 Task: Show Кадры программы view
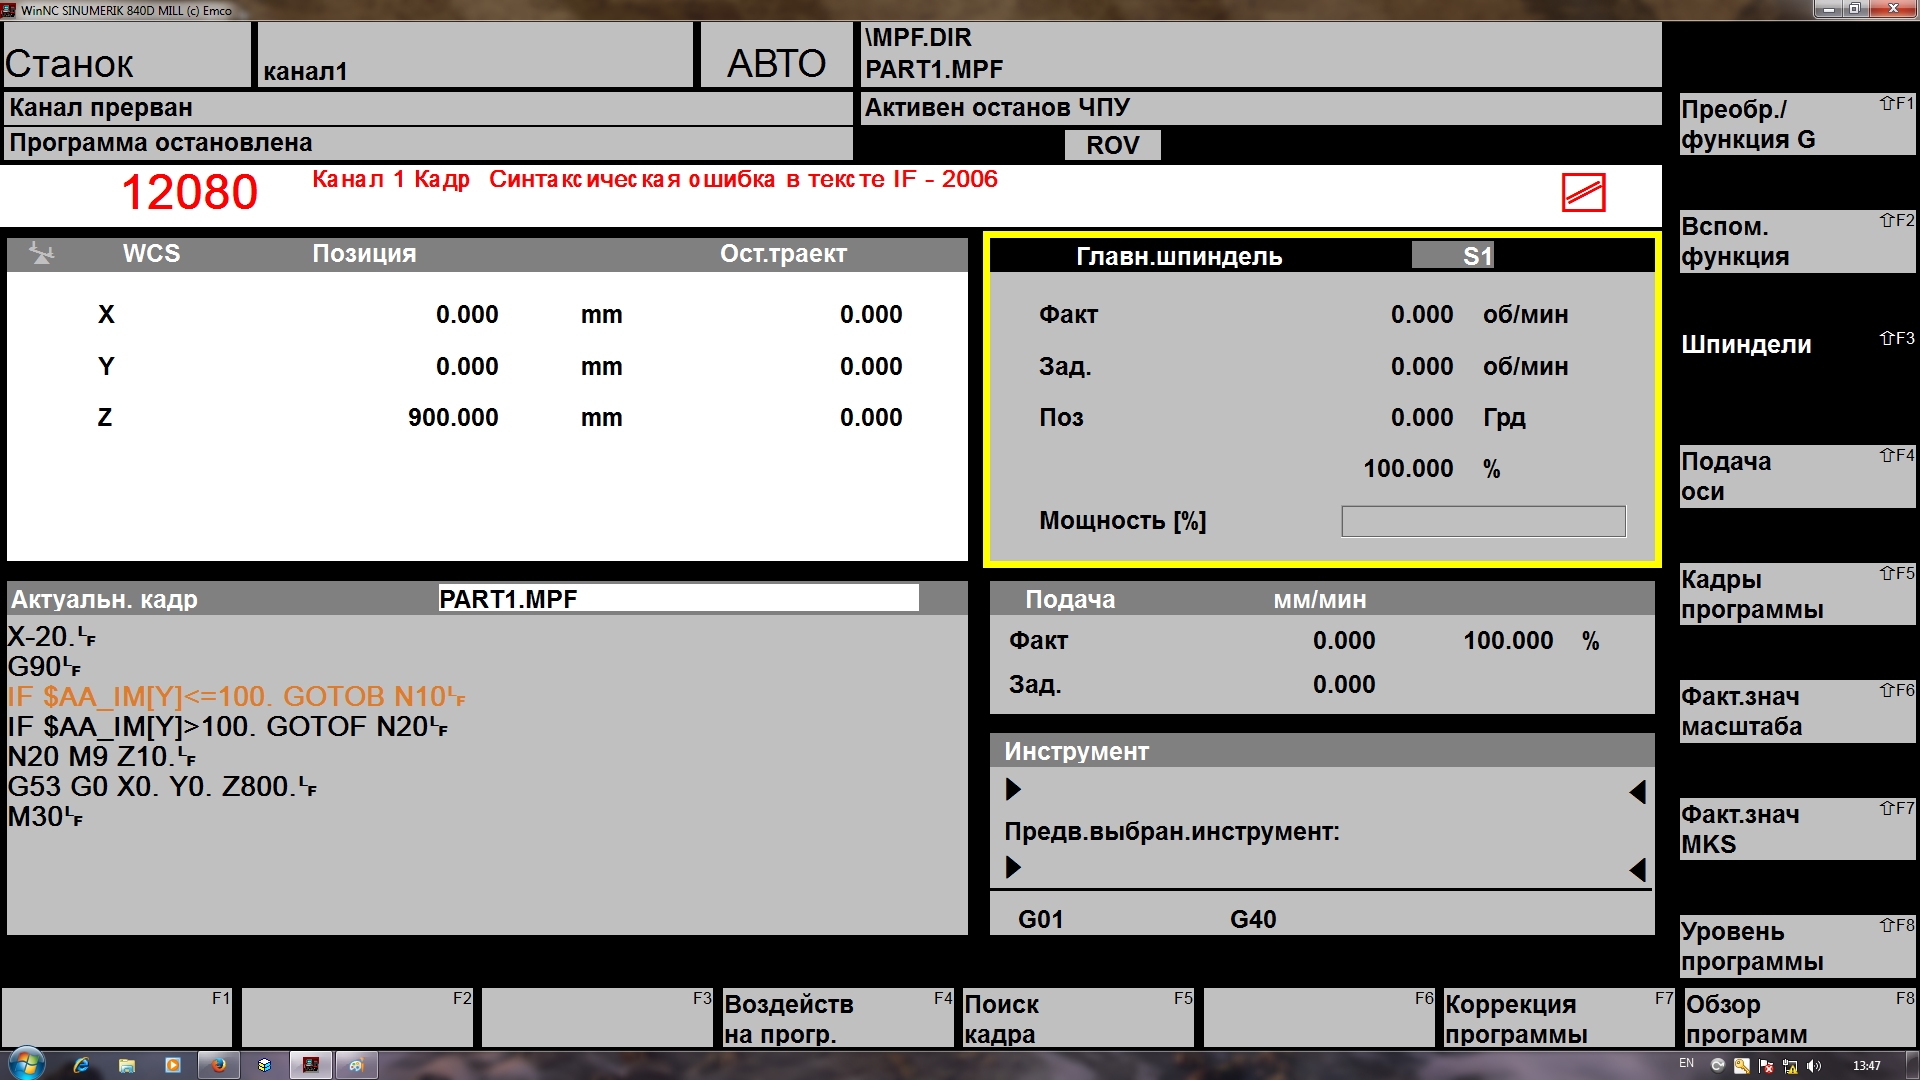(x=1797, y=594)
